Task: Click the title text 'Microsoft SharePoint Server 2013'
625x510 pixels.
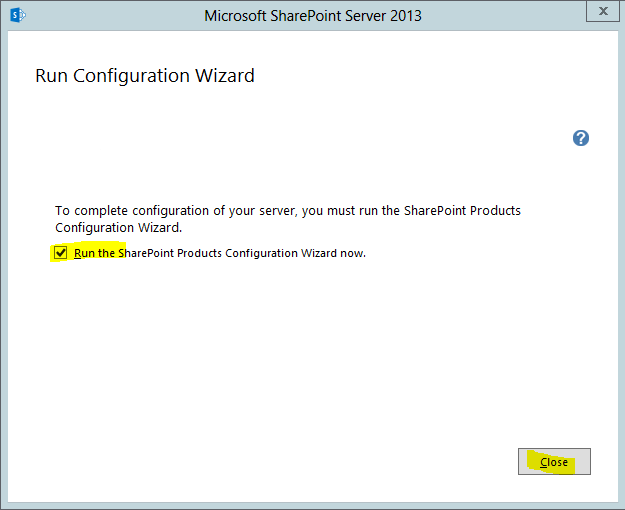Action: [312, 16]
